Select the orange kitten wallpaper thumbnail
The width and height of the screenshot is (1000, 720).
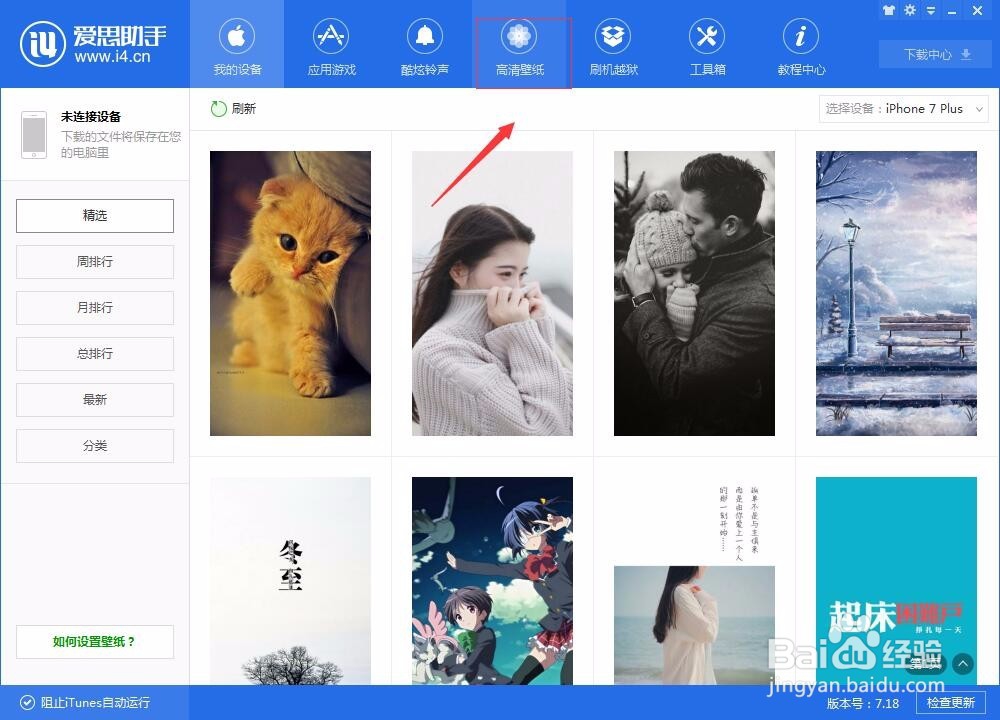[290, 292]
